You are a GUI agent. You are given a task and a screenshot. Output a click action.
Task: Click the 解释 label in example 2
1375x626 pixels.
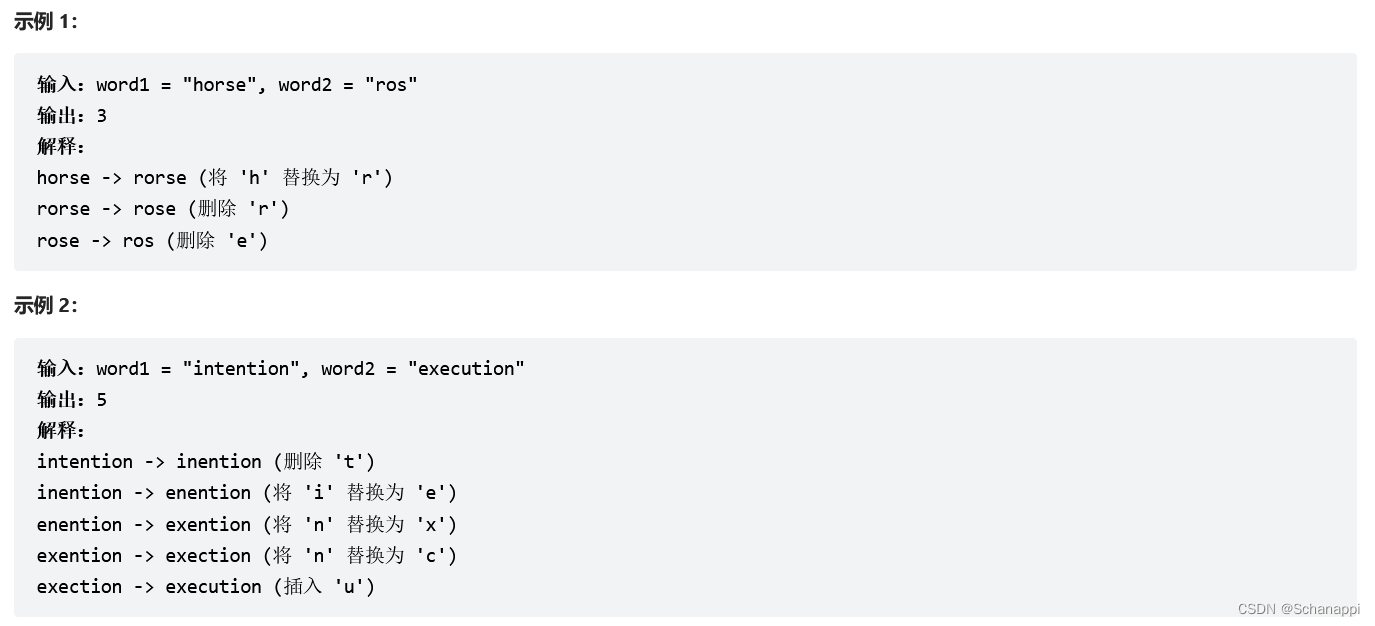(61, 431)
